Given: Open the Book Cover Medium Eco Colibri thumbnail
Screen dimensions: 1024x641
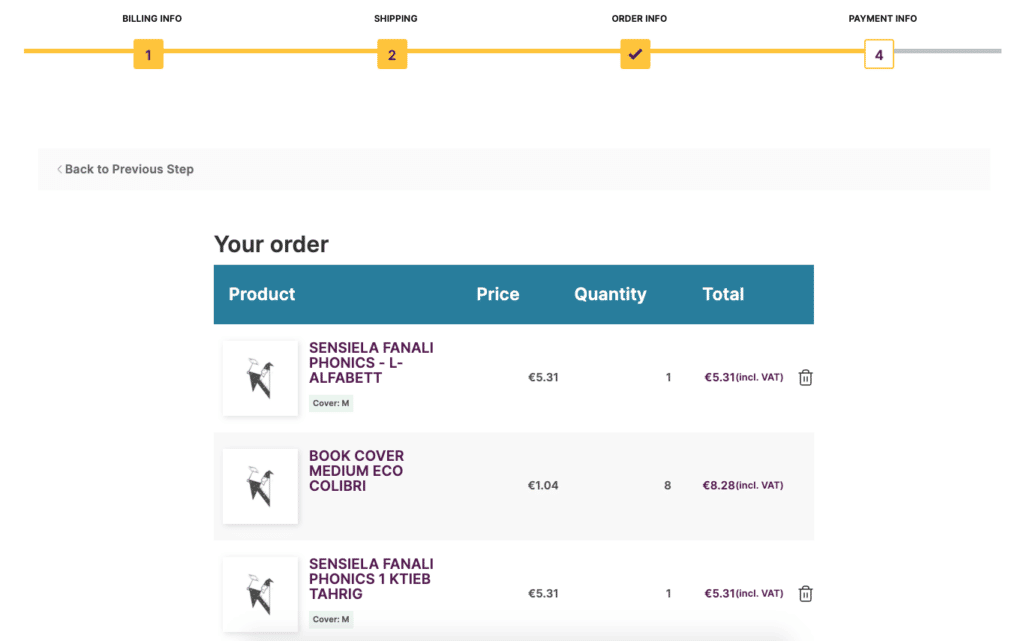Looking at the screenshot, I should click(x=260, y=486).
